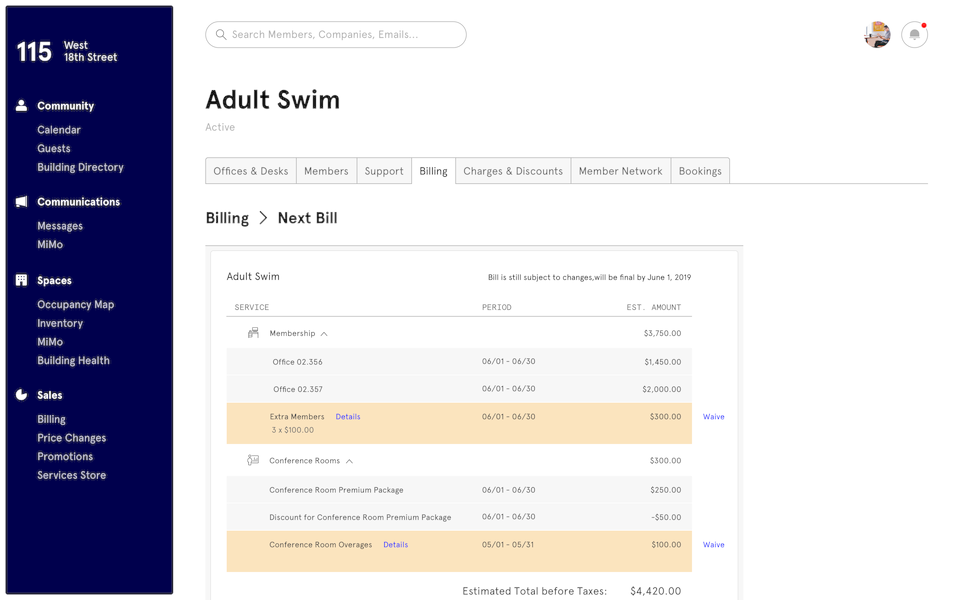
Task: Click the 115 West 18th Street logo
Action: coord(67,51)
